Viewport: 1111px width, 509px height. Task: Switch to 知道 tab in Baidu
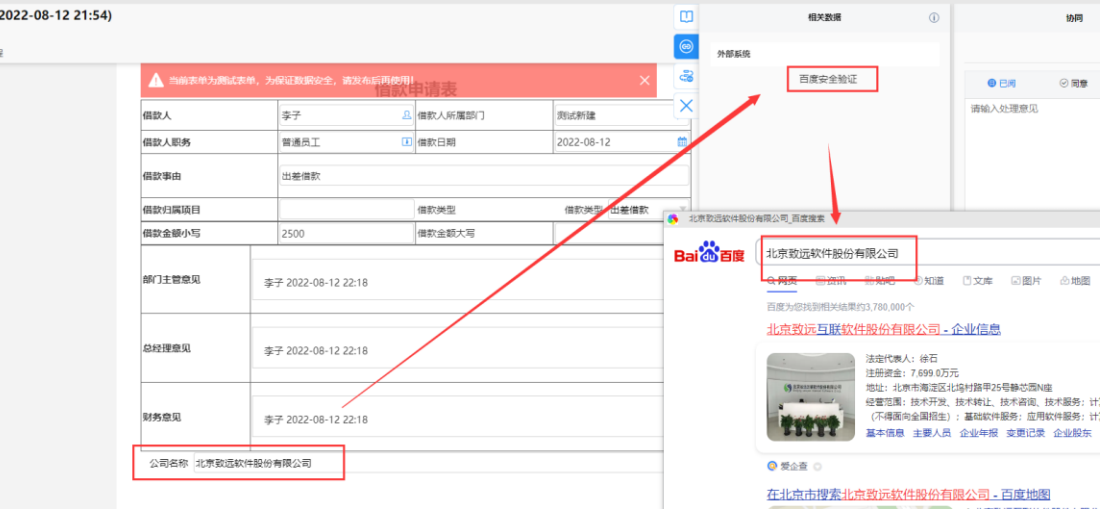[929, 281]
